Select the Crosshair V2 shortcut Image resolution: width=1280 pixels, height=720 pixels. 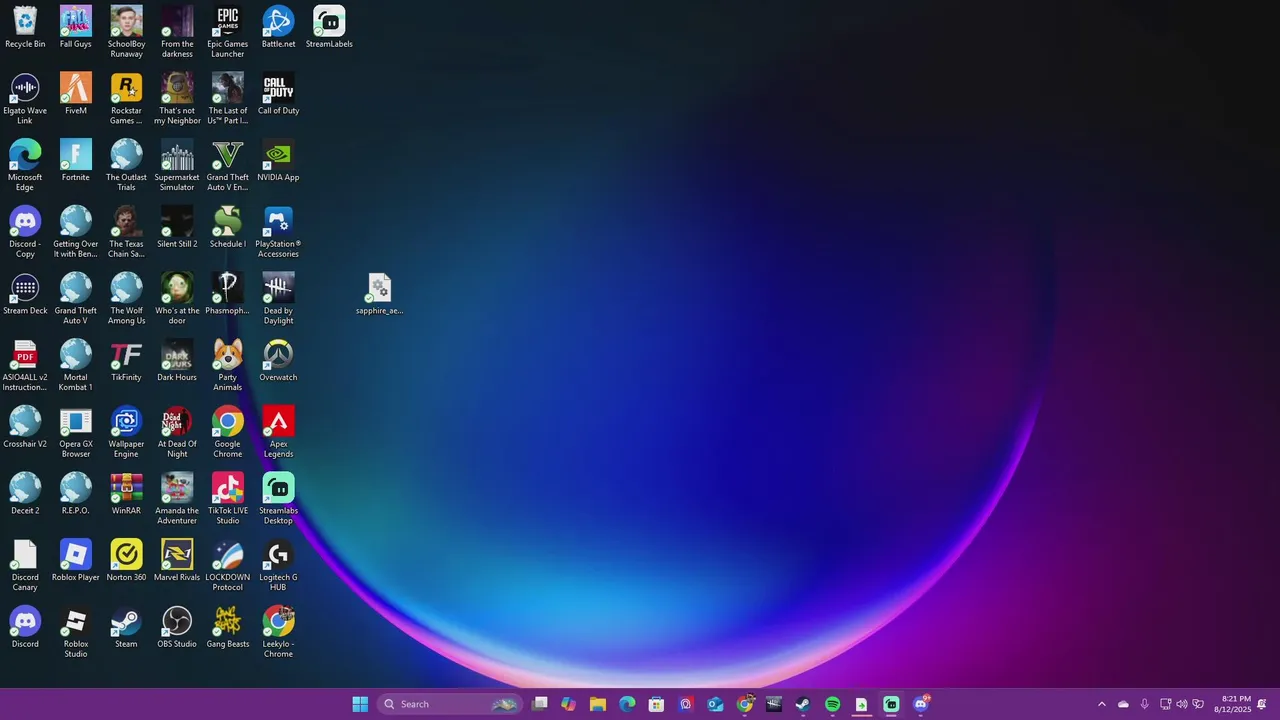(x=25, y=427)
